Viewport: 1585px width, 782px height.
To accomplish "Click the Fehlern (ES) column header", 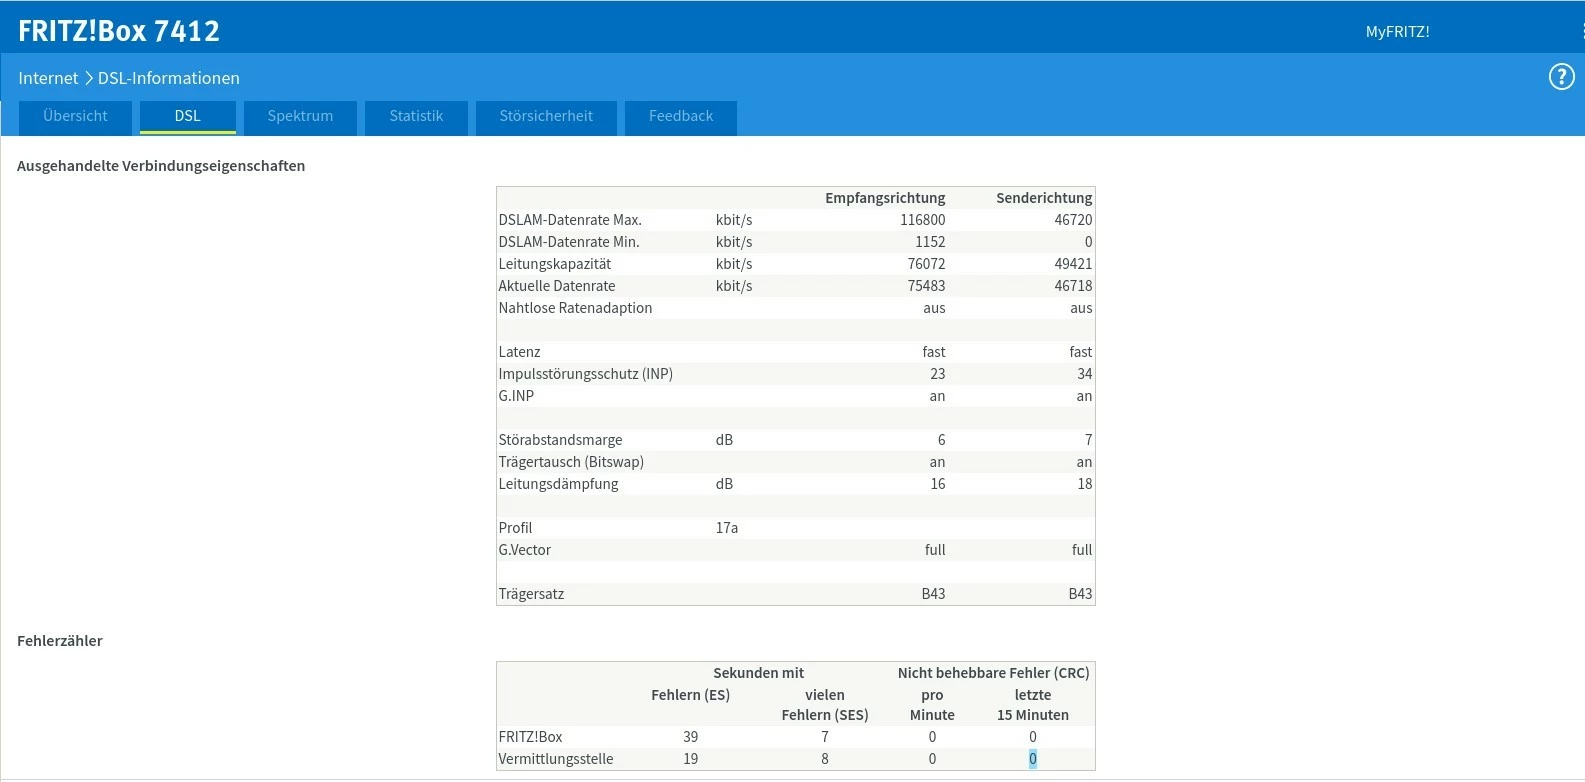I will coord(690,695).
